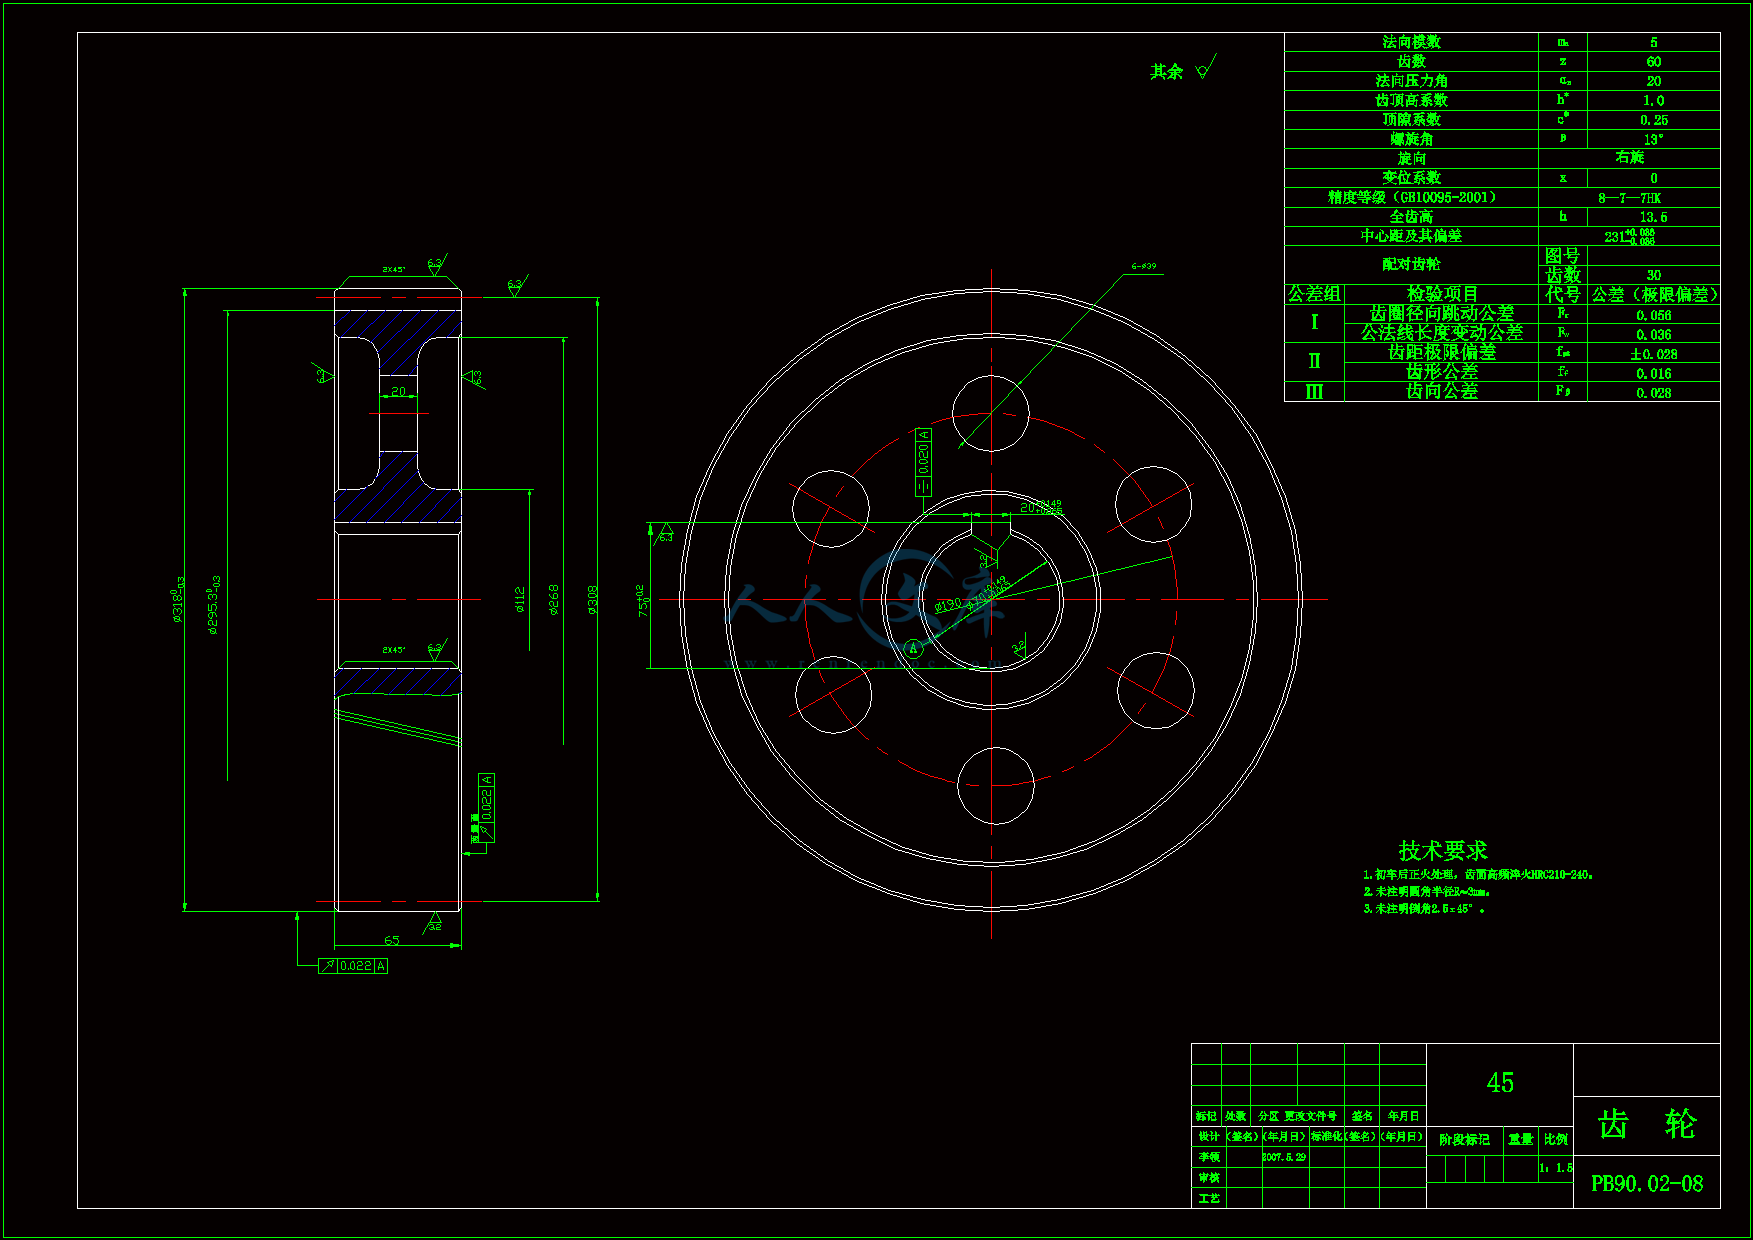Click the 阶段标记 title block cell
Screen dimensions: 1753x1240
(x=1464, y=1139)
